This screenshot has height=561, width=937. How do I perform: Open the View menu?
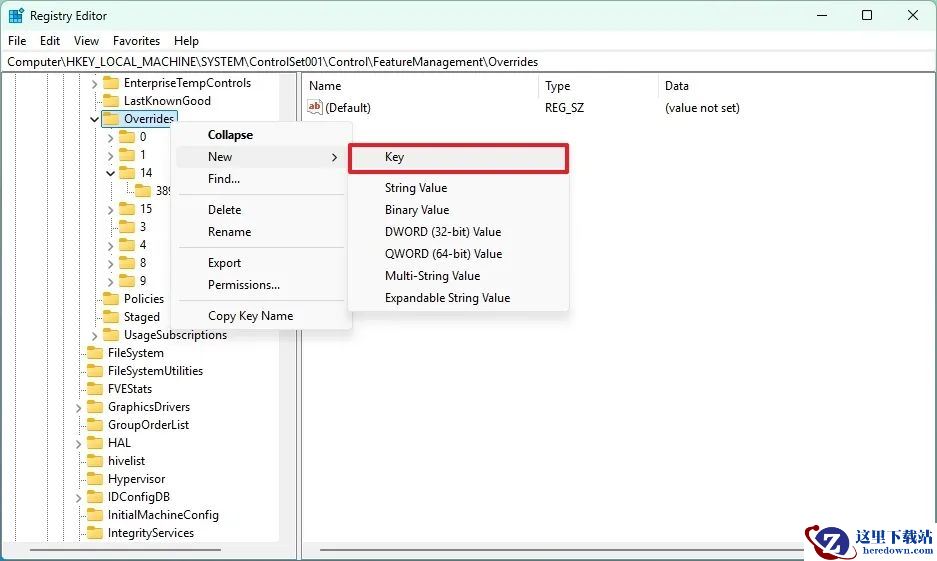pyautogui.click(x=86, y=41)
